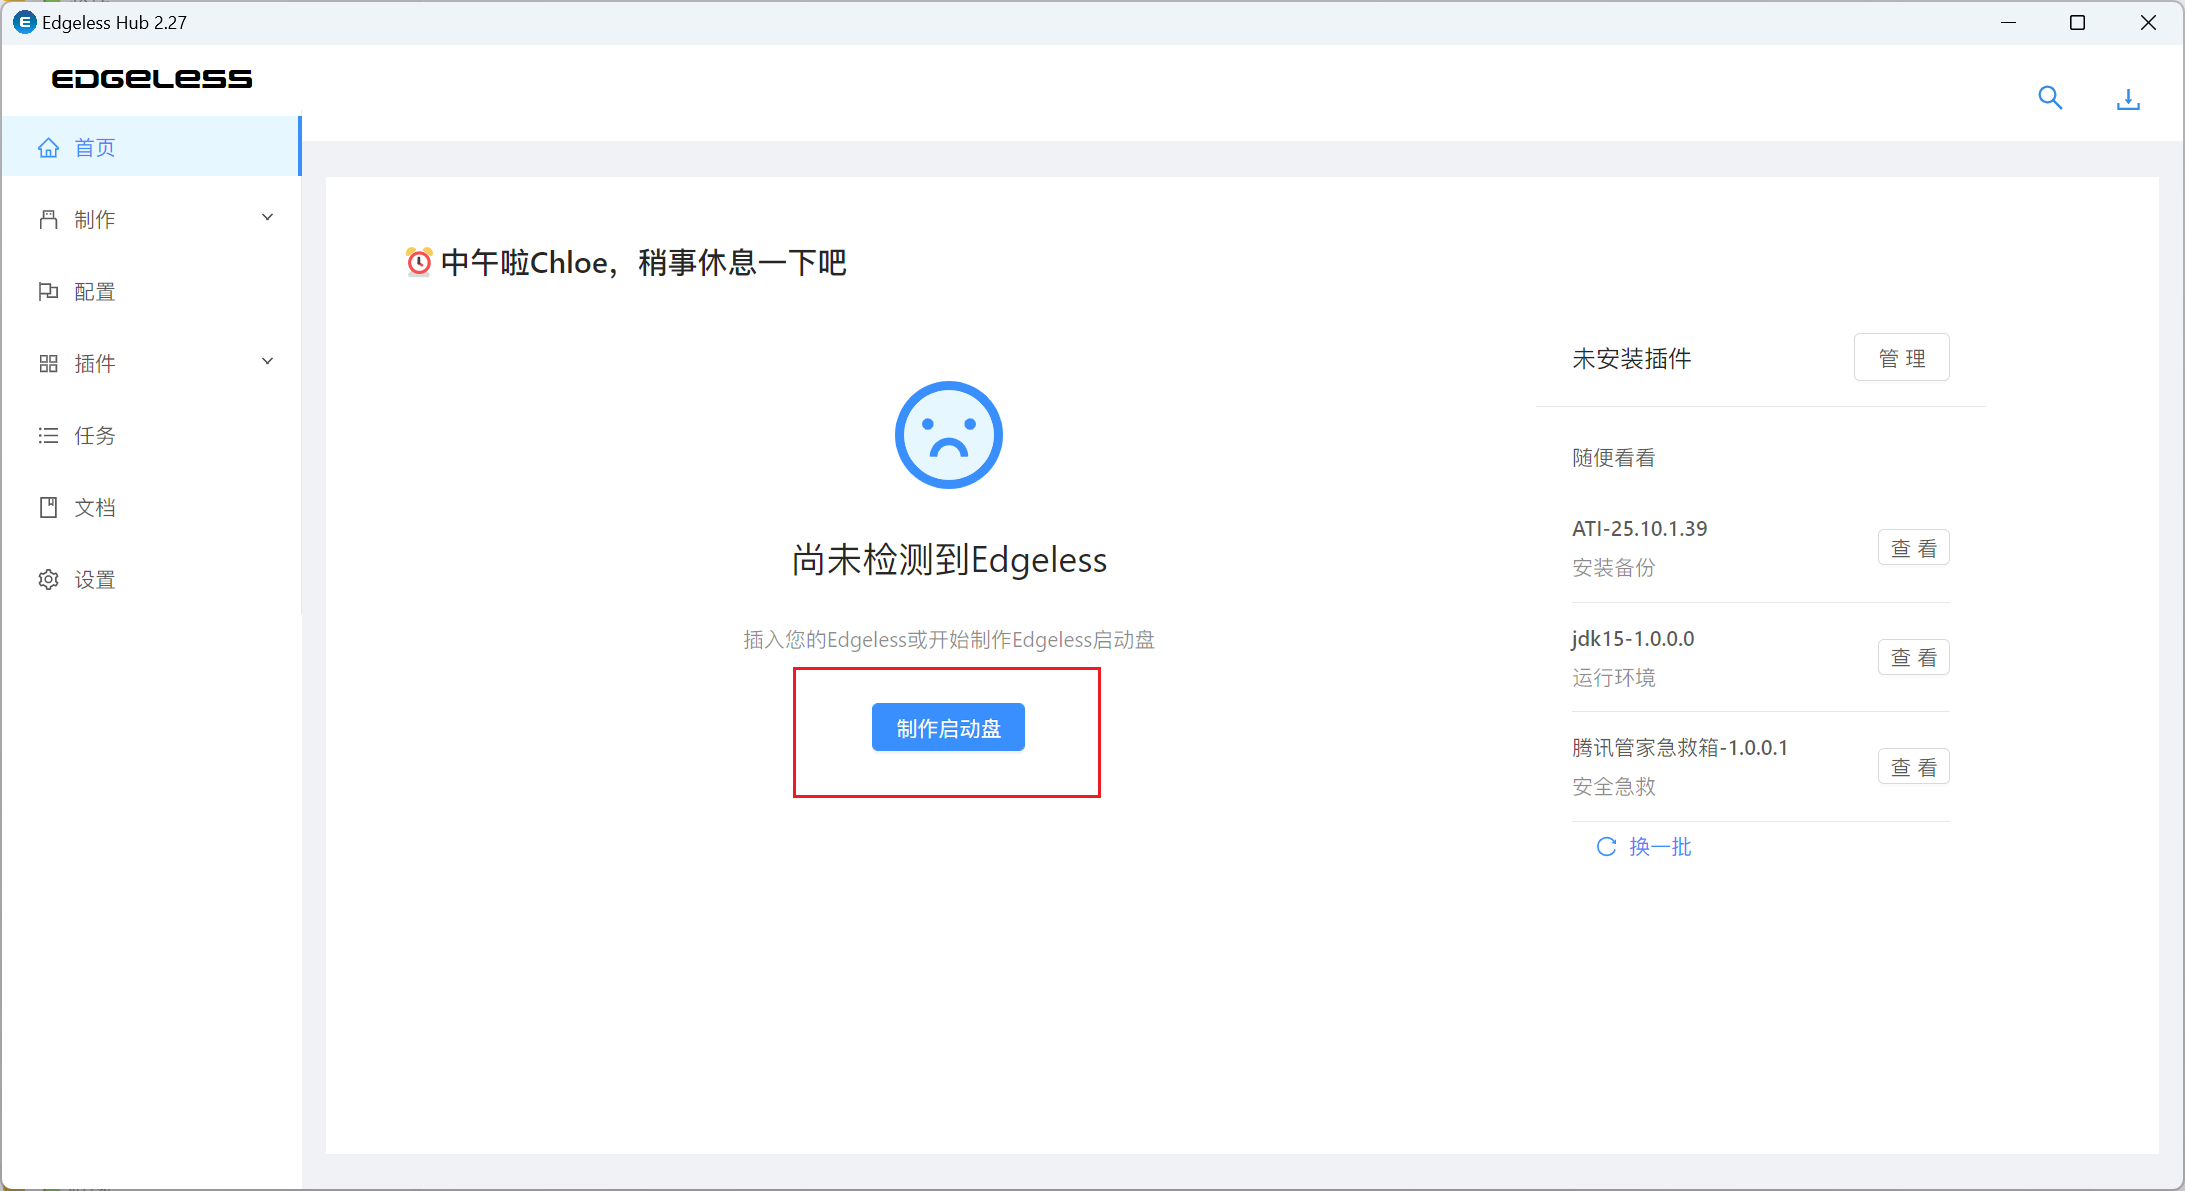Click the 设置 gear icon
The width and height of the screenshot is (2185, 1191).
pyautogui.click(x=48, y=580)
